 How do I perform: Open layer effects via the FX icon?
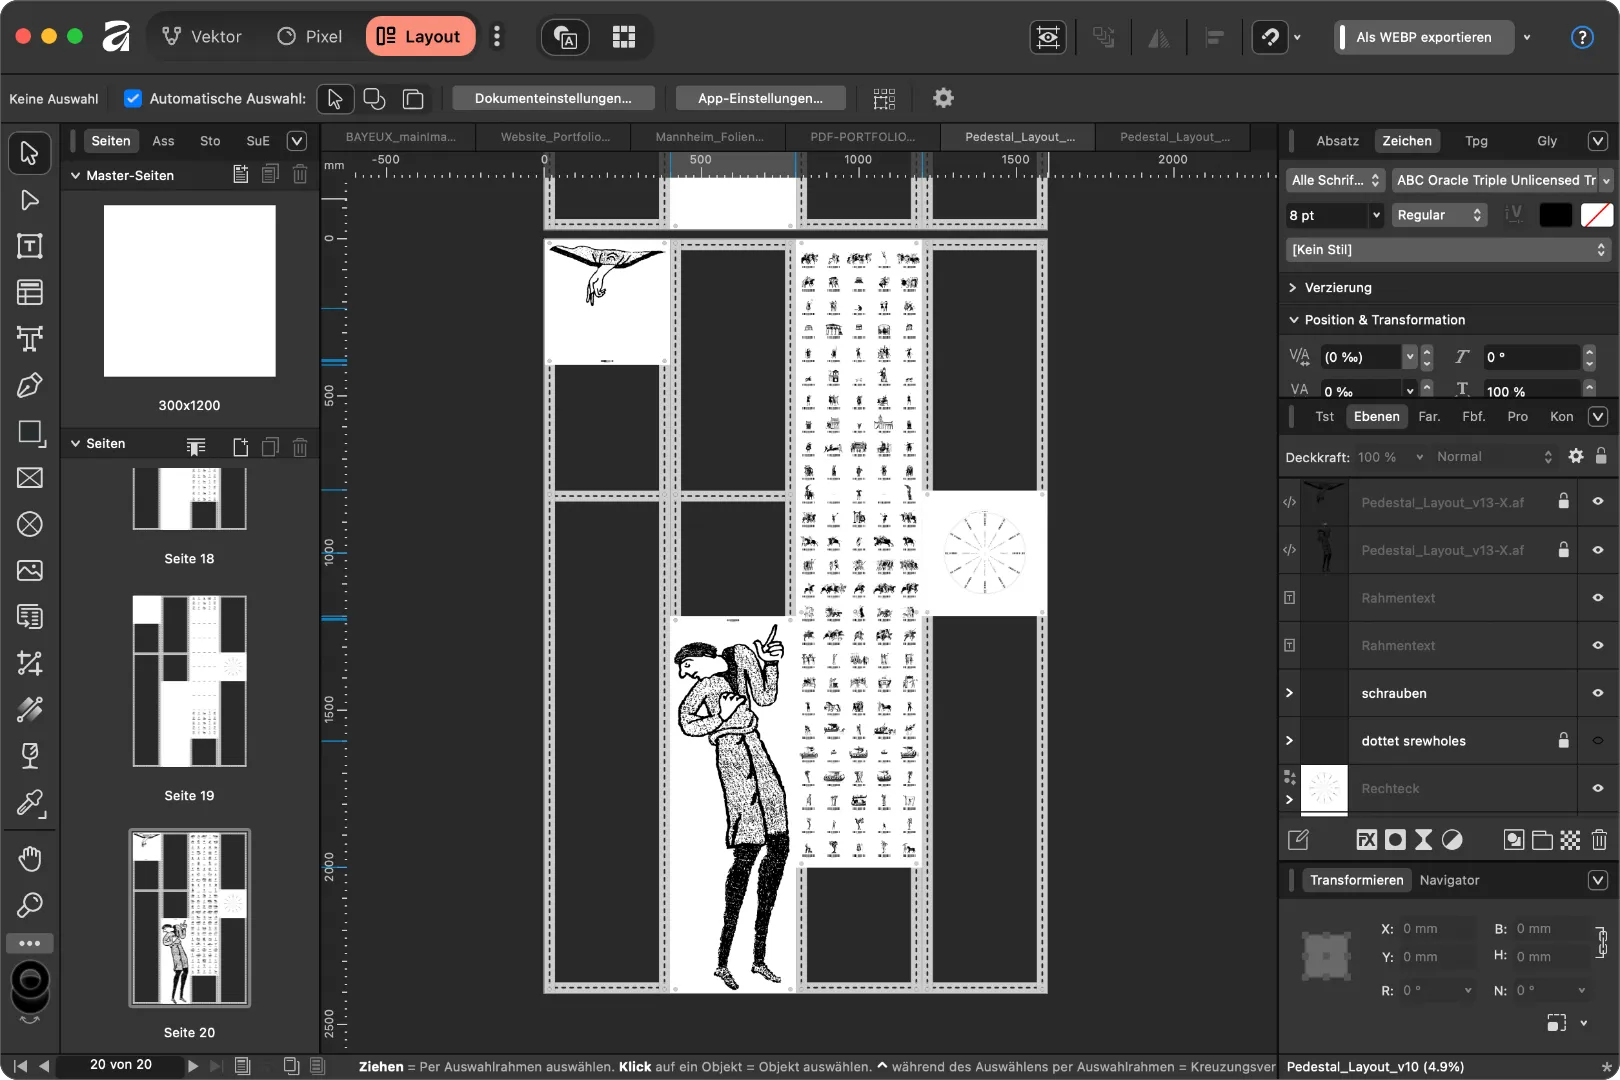coord(1366,840)
